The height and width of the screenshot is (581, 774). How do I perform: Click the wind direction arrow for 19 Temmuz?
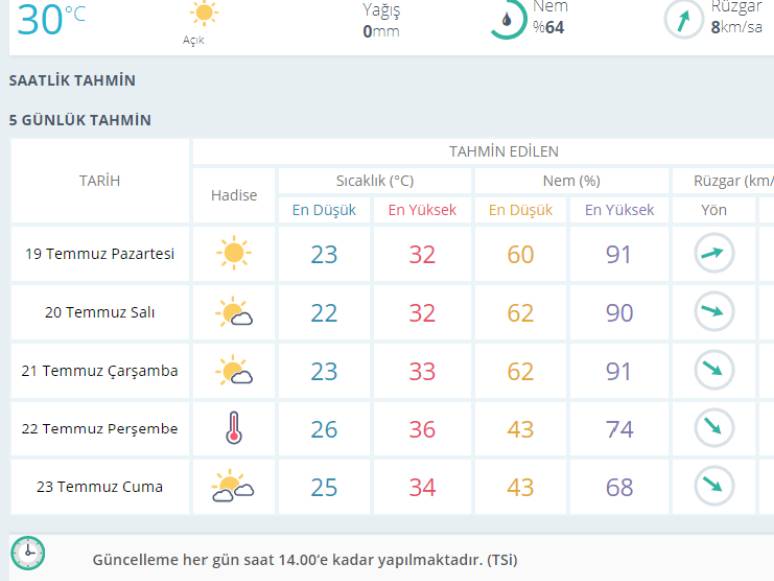pyautogui.click(x=714, y=253)
